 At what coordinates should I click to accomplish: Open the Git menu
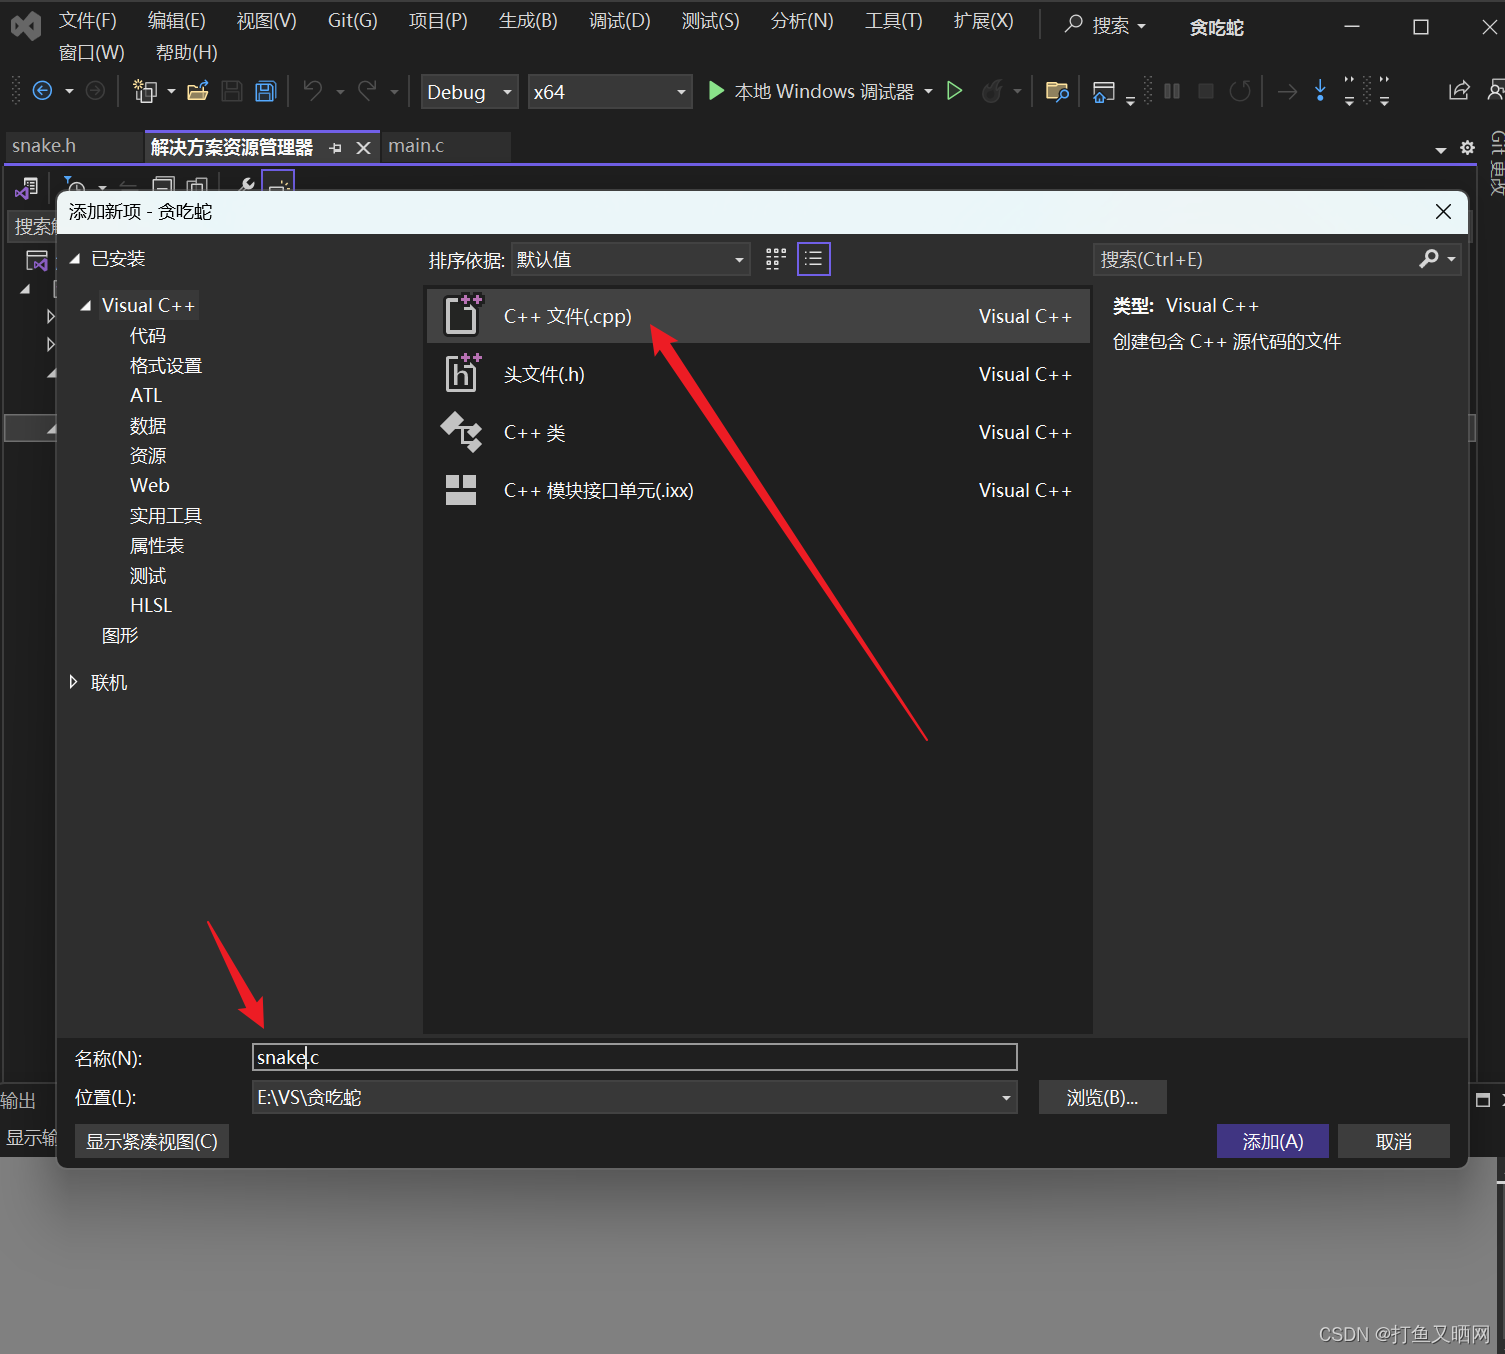[x=353, y=21]
